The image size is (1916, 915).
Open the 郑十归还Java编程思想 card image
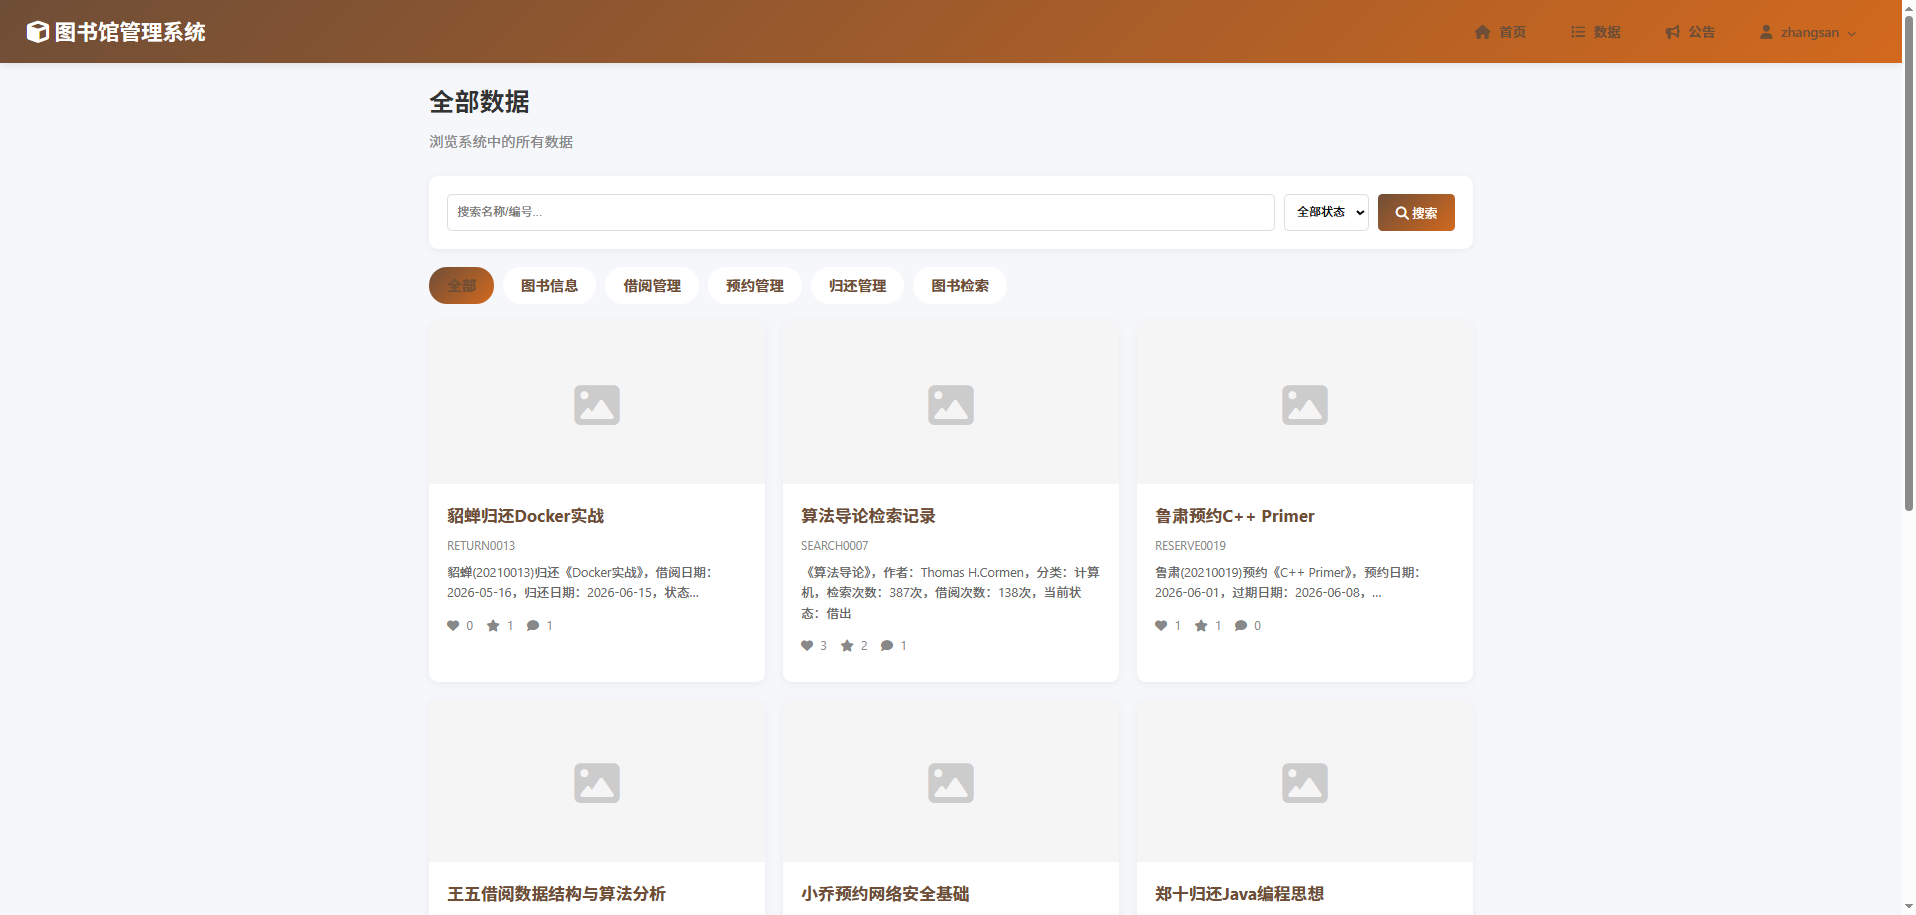1305,782
